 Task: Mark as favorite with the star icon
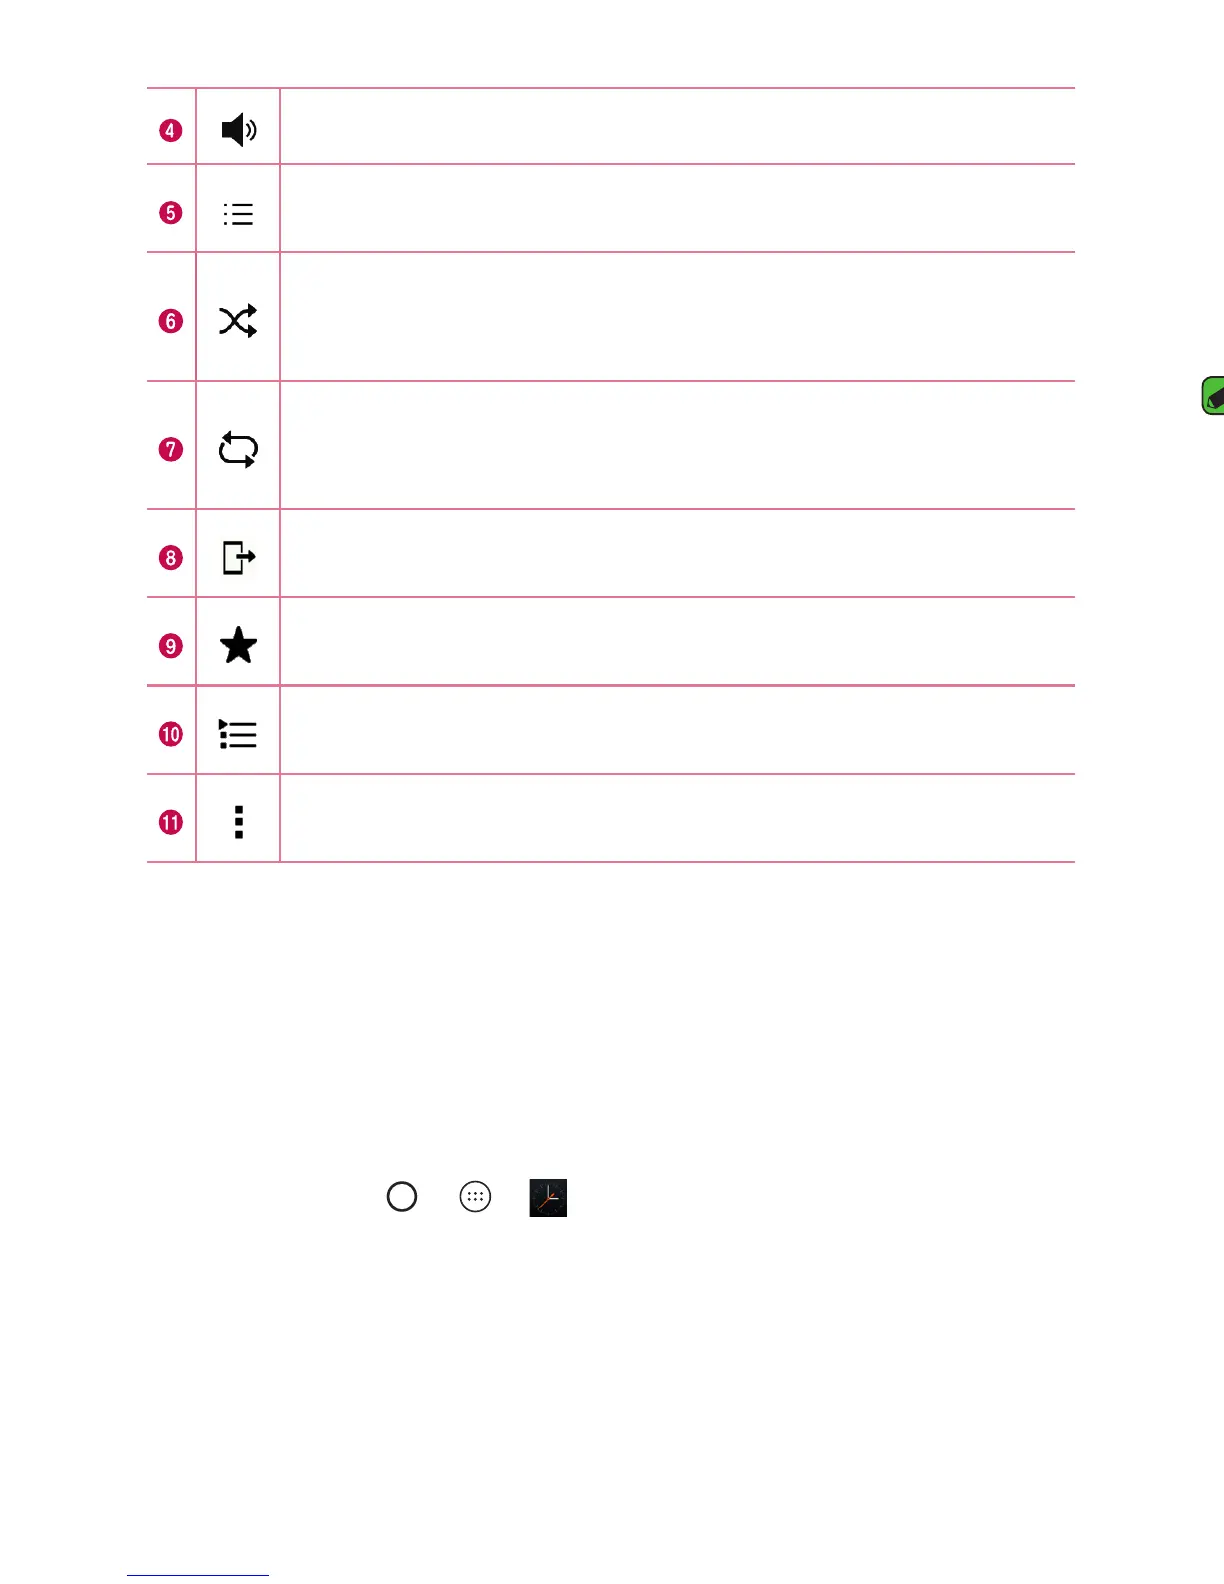click(x=238, y=645)
